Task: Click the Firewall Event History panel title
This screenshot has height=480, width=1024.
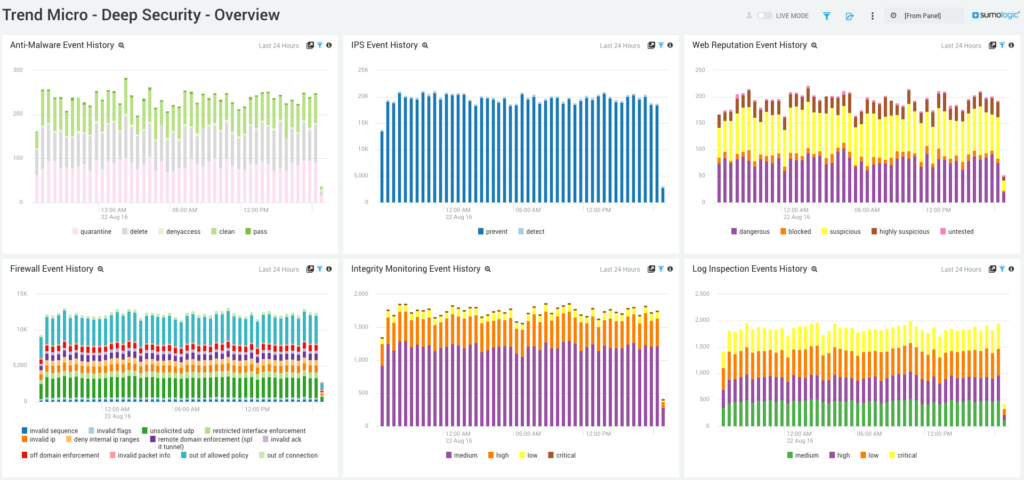Action: click(52, 268)
